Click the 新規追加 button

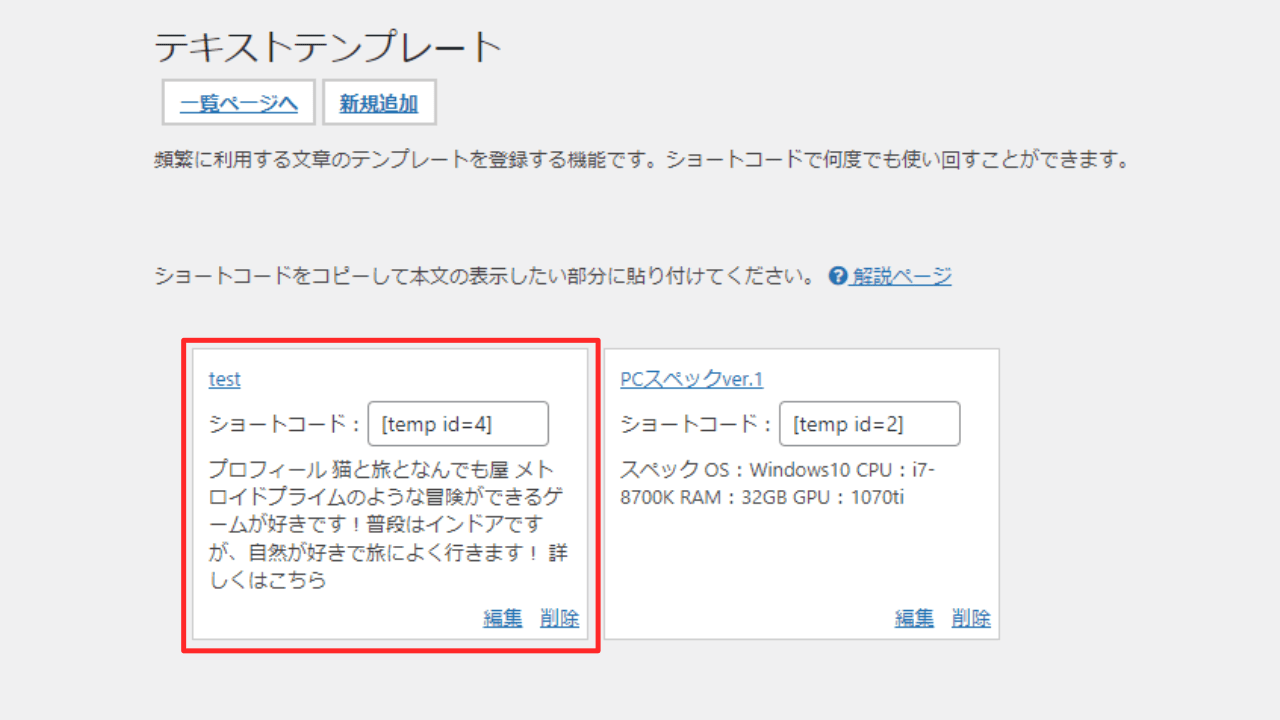click(379, 103)
